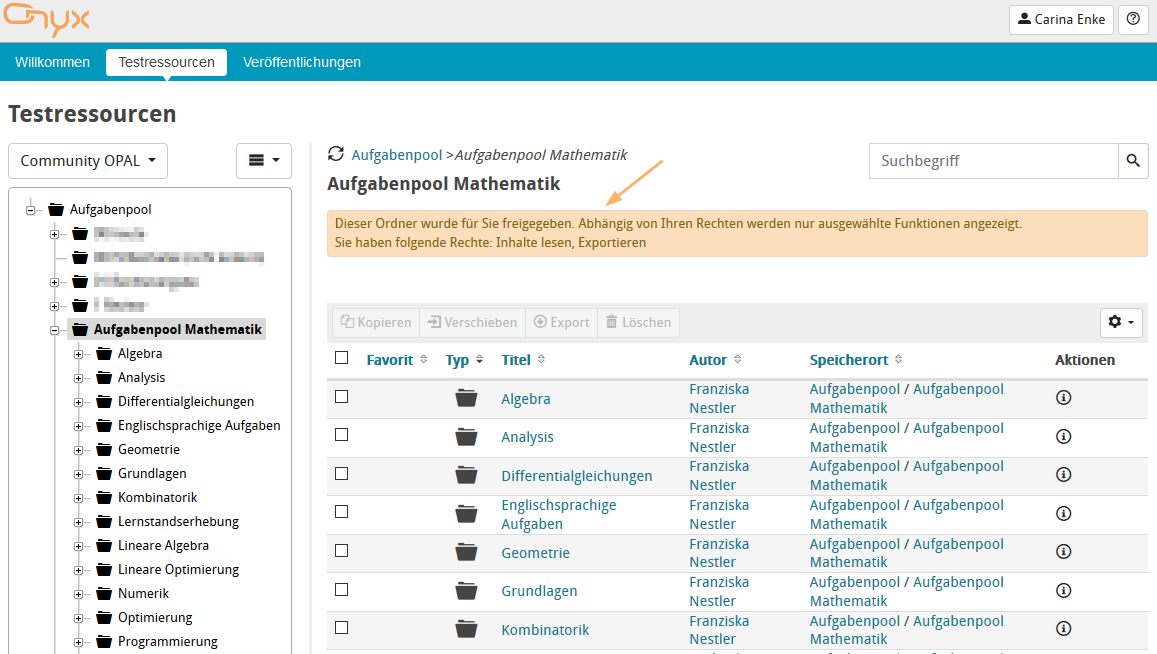Viewport: 1157px width, 654px height.
Task: Check the box for Differentialgleichungen row
Action: coord(342,473)
